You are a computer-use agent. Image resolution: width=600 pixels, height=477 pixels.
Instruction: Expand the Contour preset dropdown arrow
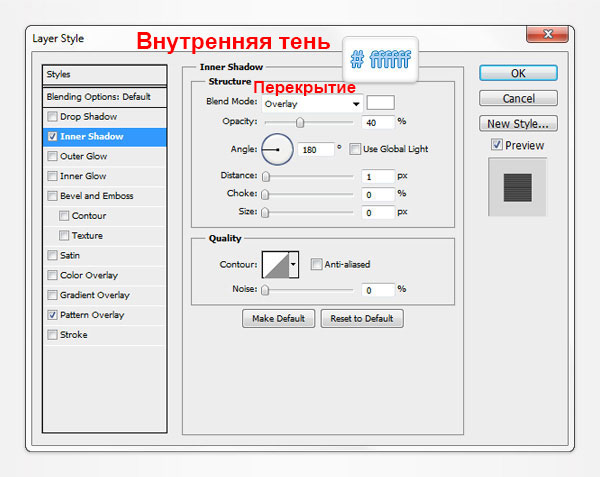click(x=293, y=264)
